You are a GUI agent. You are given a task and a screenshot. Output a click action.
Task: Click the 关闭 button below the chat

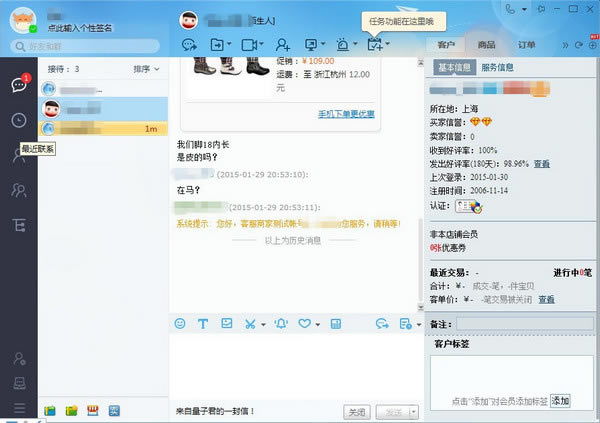point(357,411)
